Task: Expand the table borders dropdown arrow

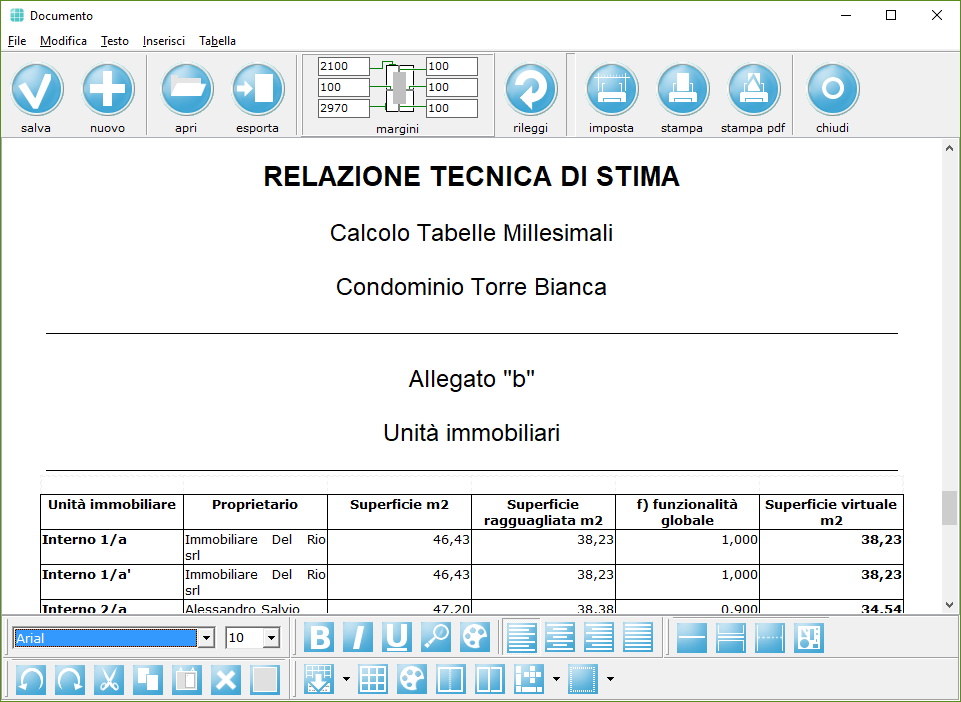Action: pyautogui.click(x=609, y=680)
